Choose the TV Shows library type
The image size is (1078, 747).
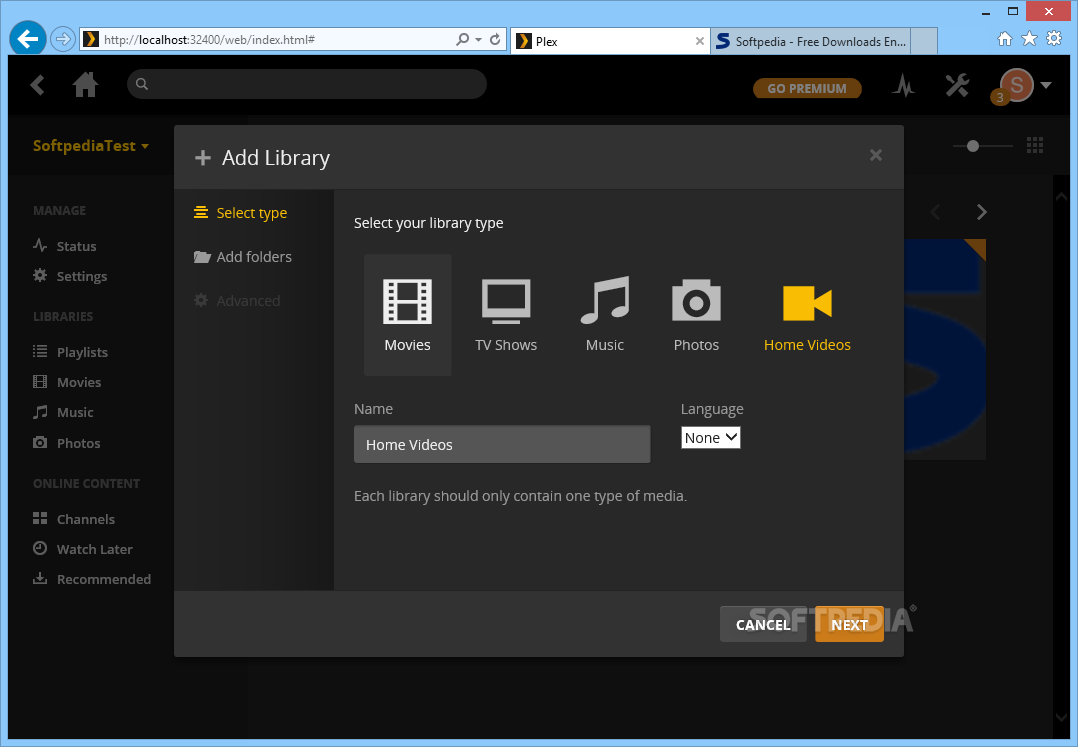pos(506,315)
